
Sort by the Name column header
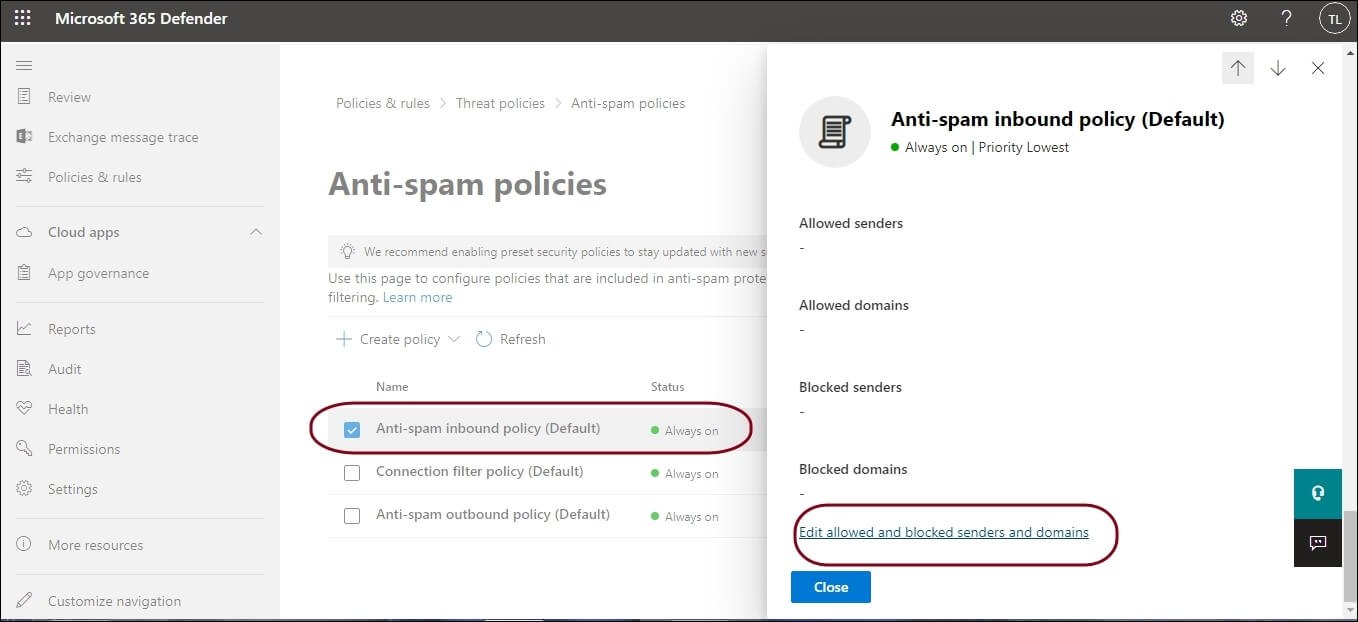392,386
